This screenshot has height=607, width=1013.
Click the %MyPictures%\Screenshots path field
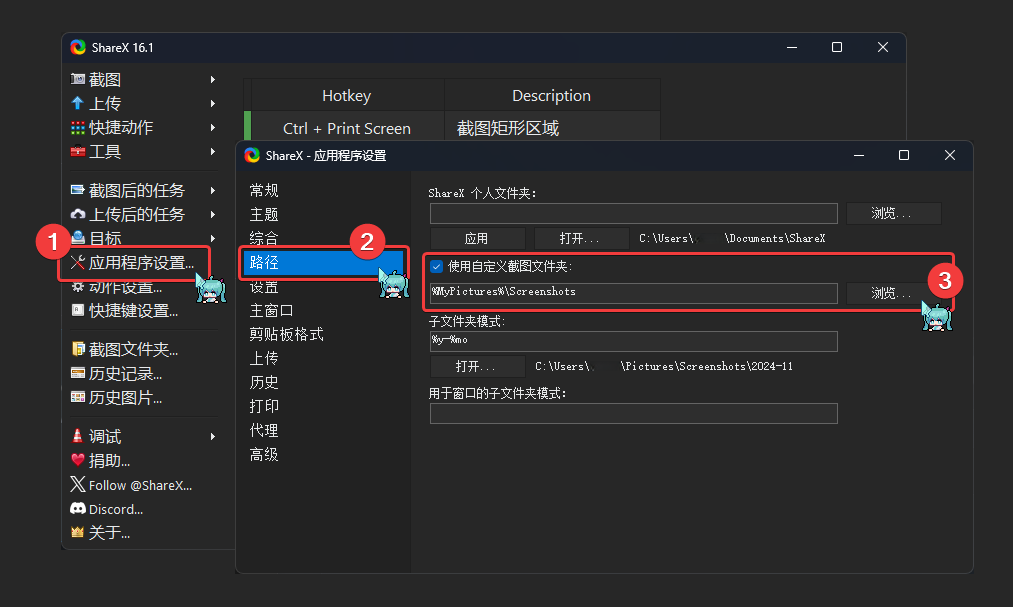click(x=634, y=293)
